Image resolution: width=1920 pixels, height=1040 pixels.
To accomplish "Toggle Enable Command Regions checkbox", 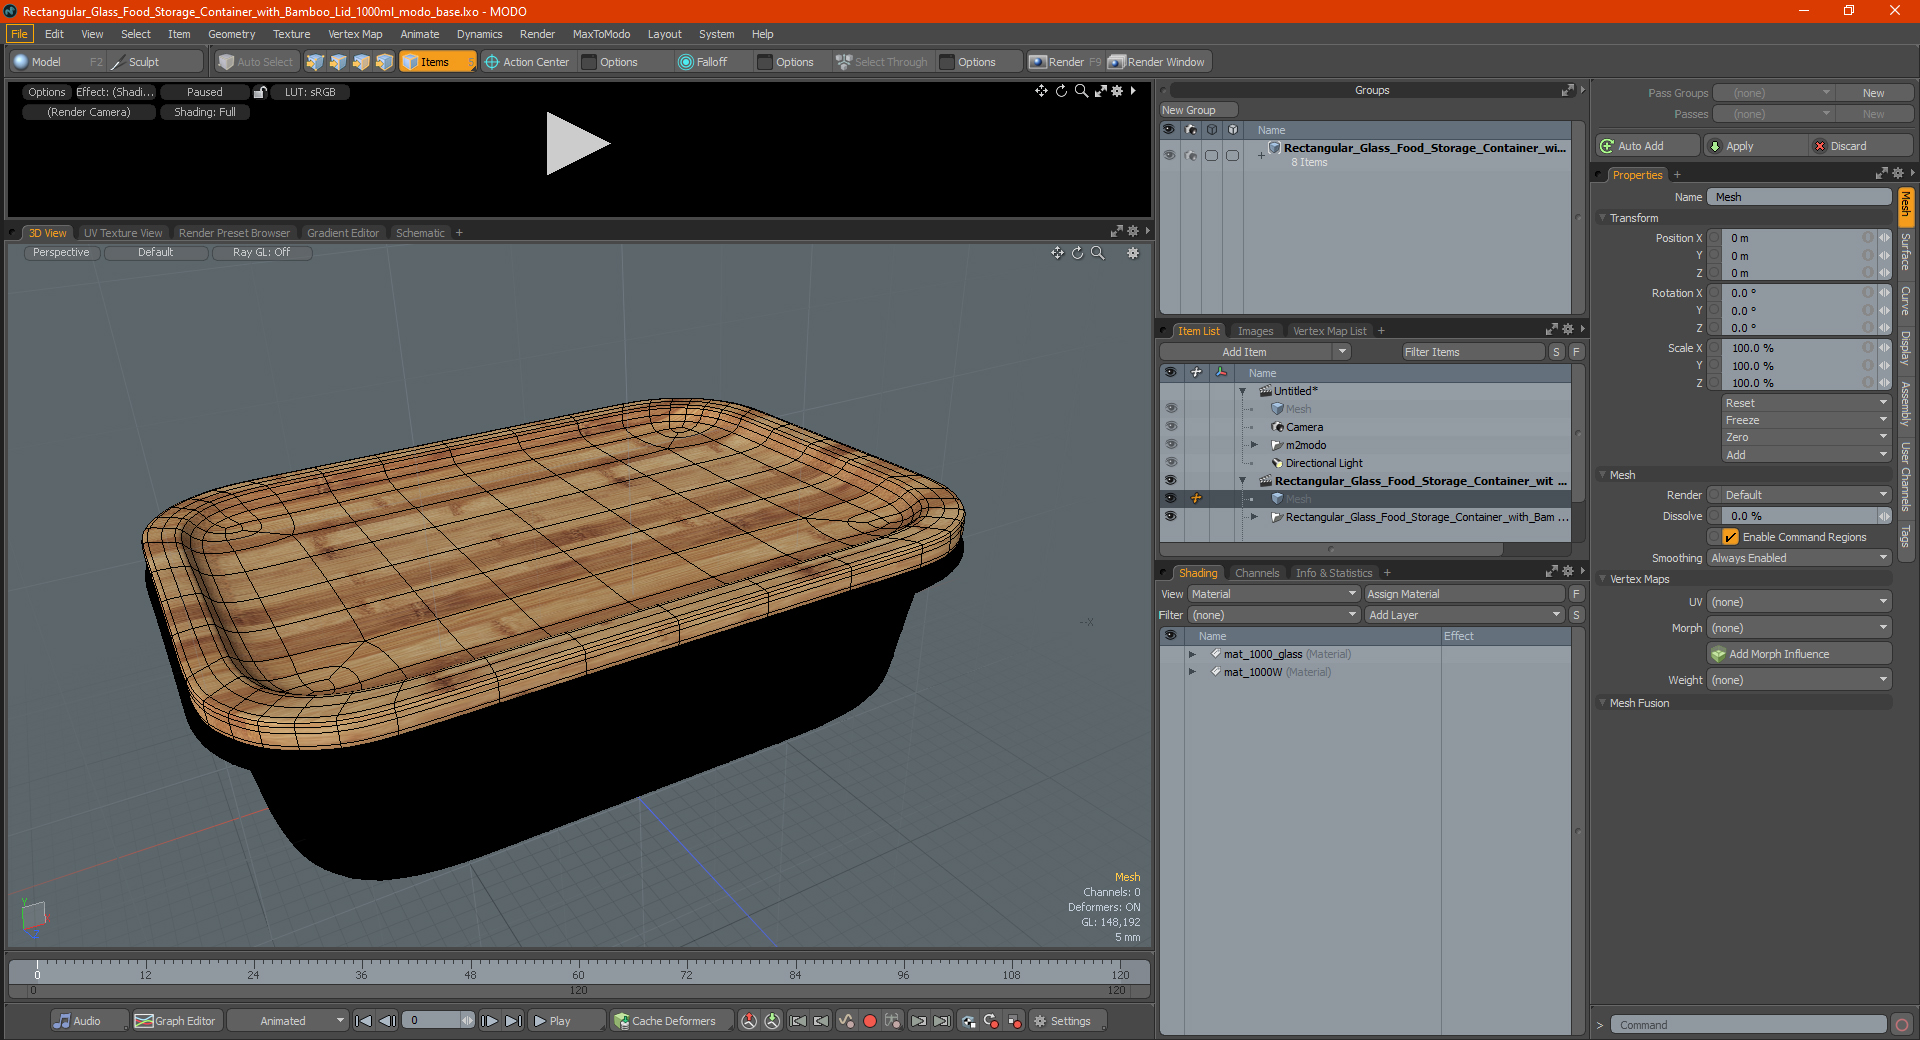I will [1730, 537].
